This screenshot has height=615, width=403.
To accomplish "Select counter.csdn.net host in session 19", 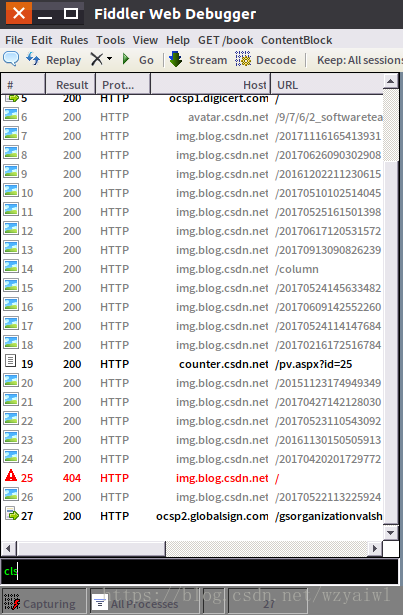I will (224, 364).
